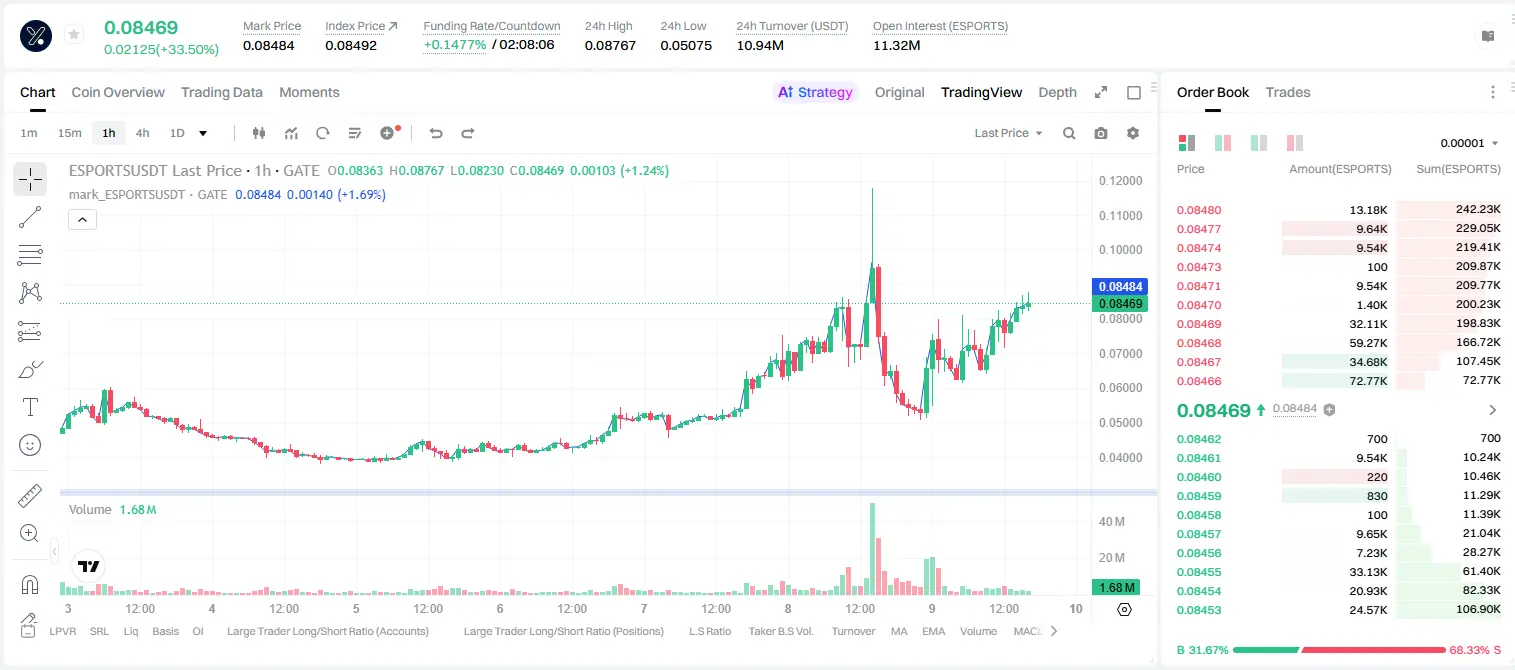Collapse the indicator legend chevron
This screenshot has width=1515, height=670.
pyautogui.click(x=82, y=219)
